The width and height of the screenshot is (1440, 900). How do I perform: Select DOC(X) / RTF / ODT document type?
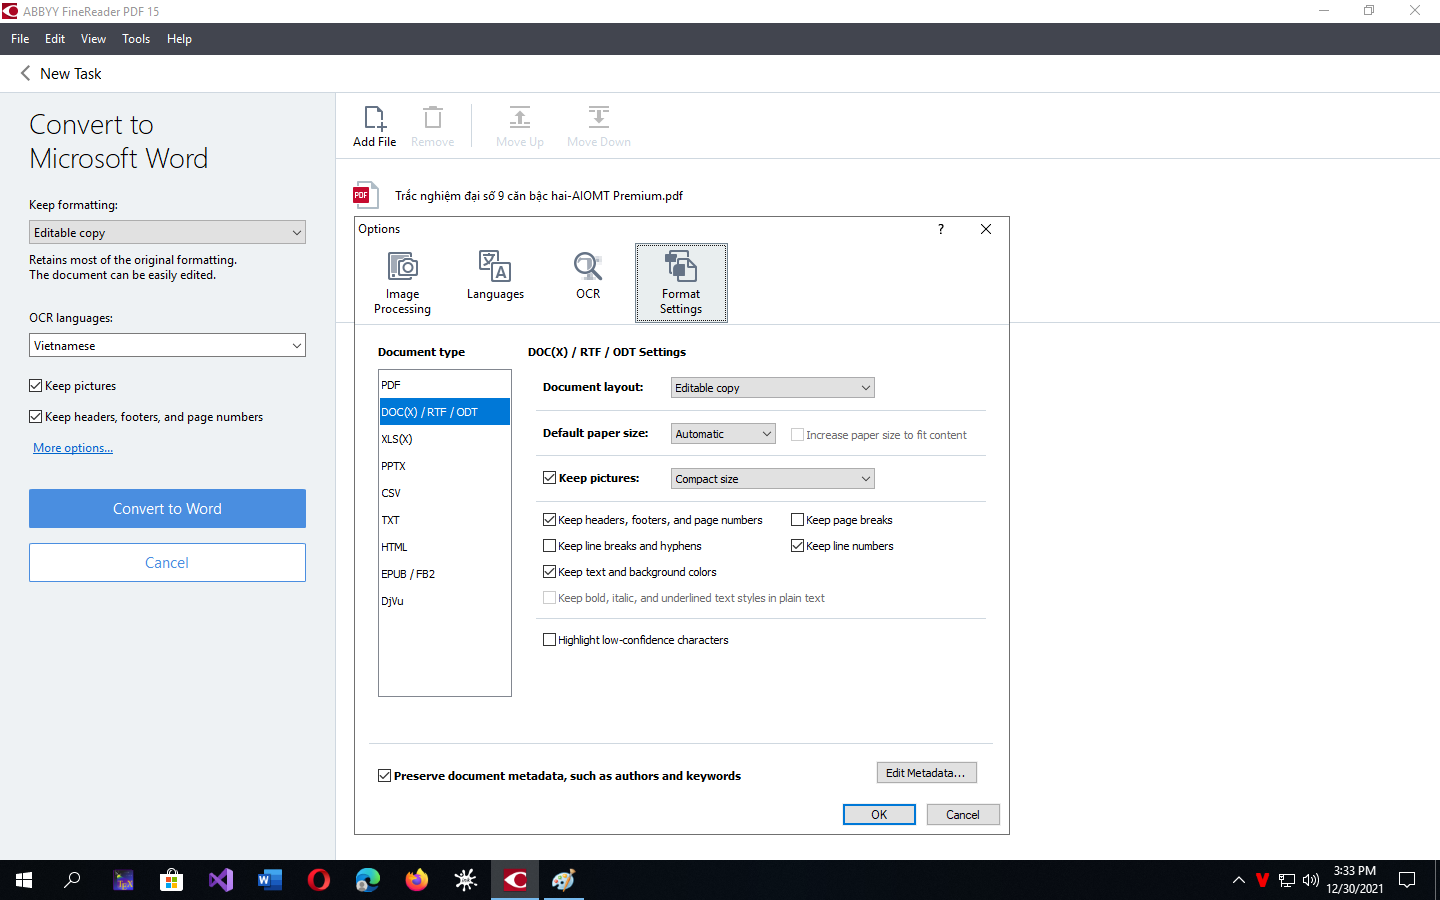coord(444,412)
